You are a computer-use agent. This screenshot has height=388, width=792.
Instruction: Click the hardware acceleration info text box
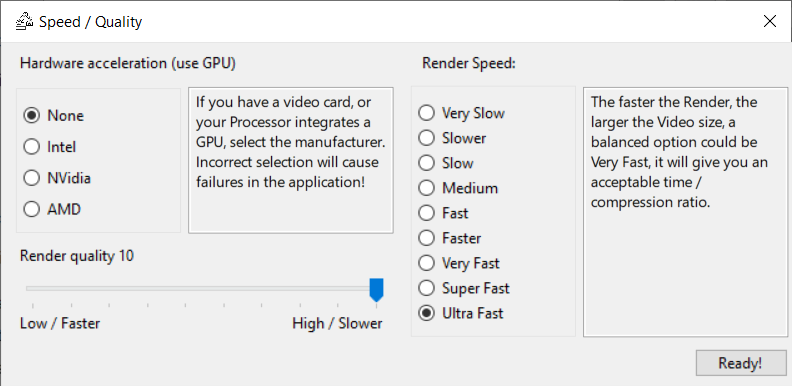click(x=290, y=161)
